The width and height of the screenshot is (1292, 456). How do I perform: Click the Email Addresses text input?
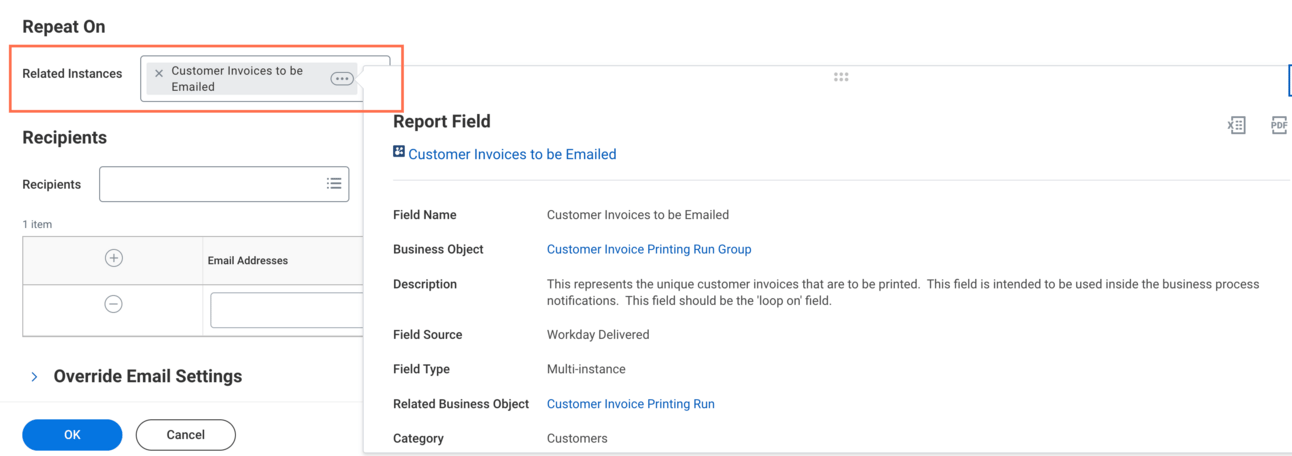(x=286, y=310)
